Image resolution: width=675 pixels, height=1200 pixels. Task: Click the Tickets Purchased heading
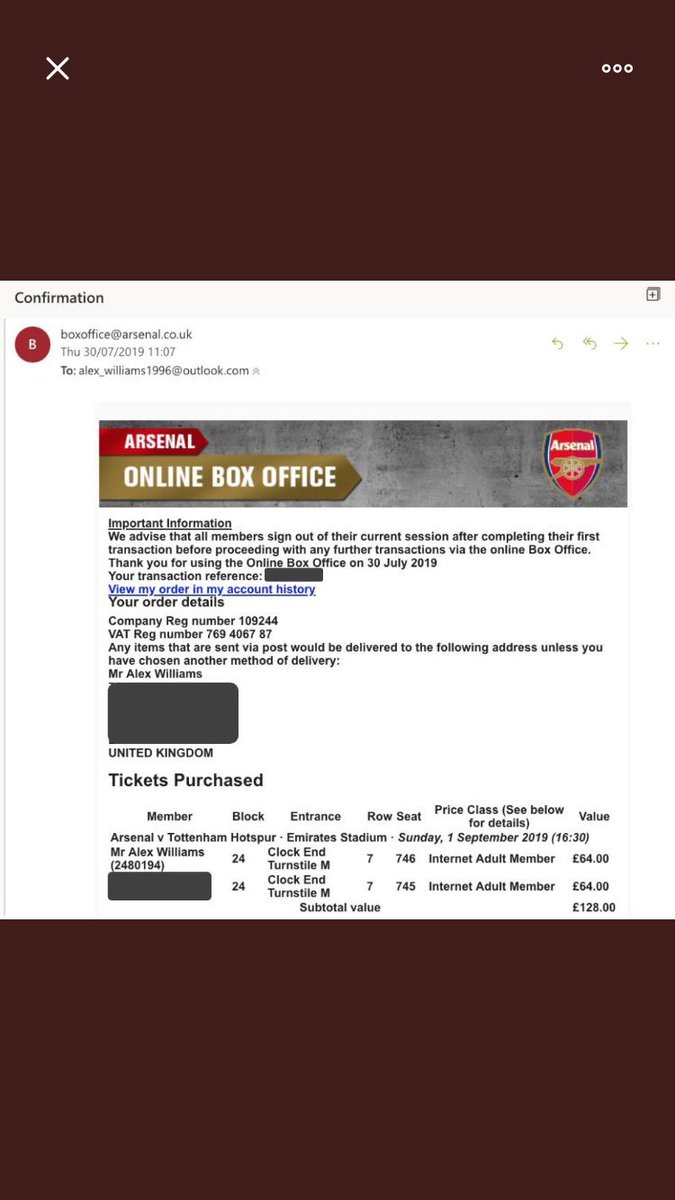pos(186,780)
